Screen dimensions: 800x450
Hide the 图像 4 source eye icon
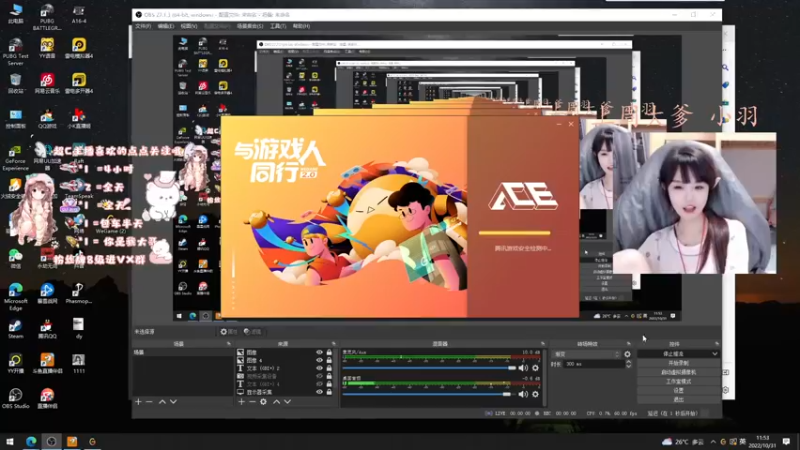(319, 360)
